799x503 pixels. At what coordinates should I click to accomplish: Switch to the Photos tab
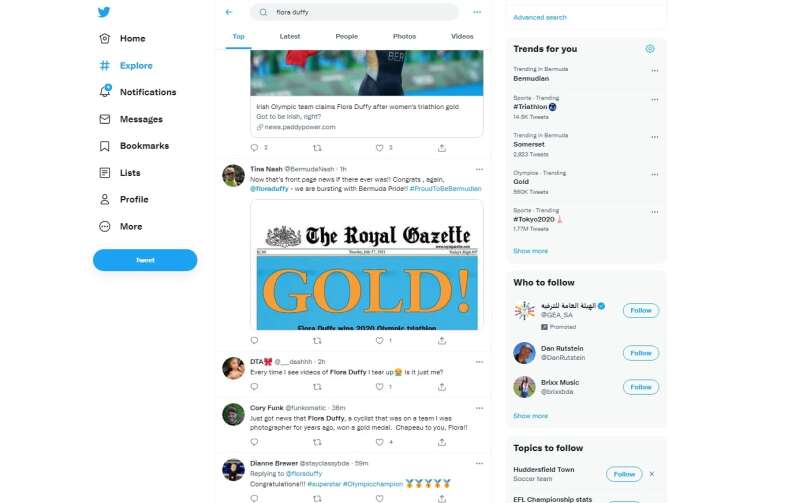point(404,36)
